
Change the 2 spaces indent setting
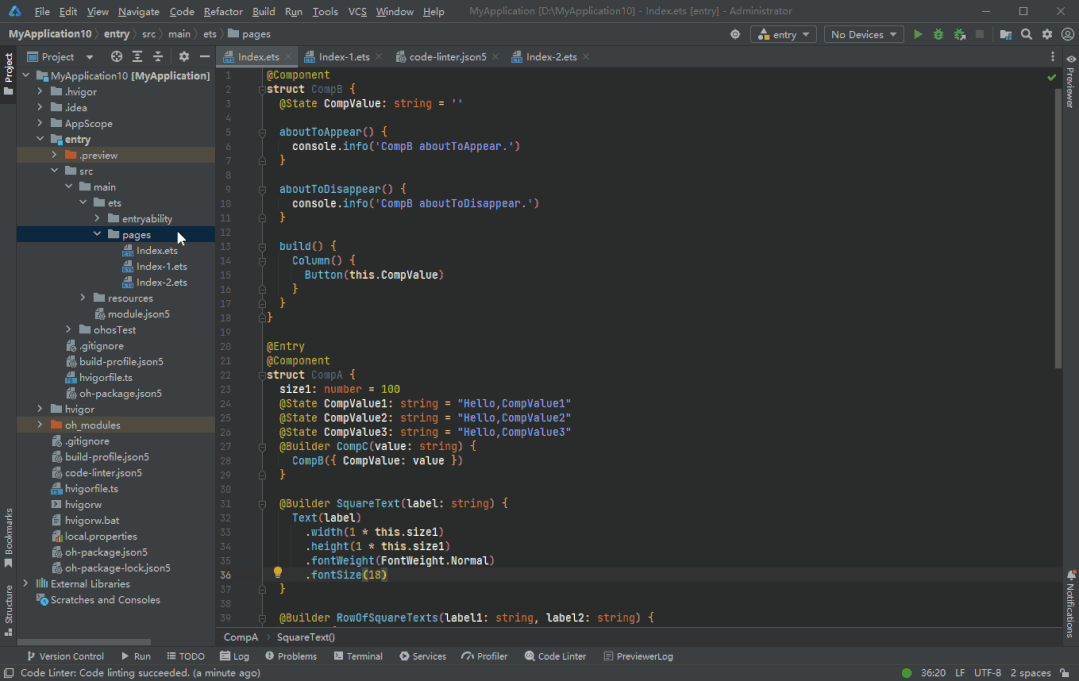[x=1030, y=673]
